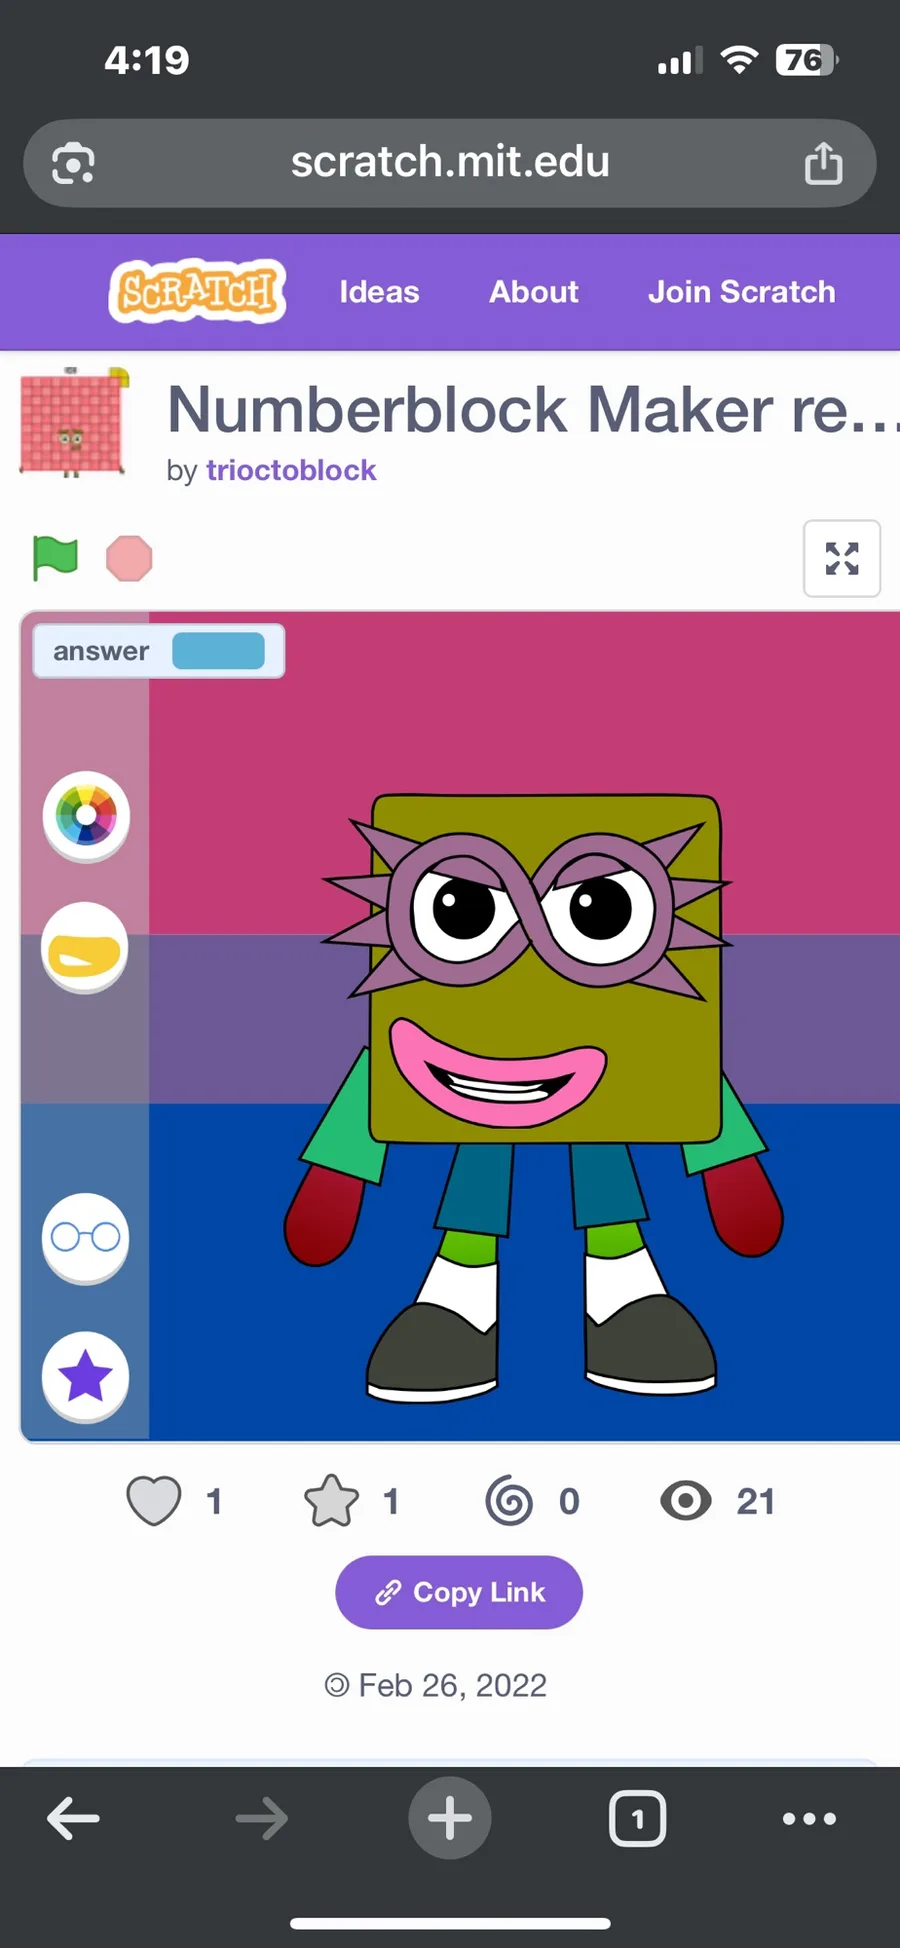Share the page from address bar
Screen dimensions: 900x1948
823,163
